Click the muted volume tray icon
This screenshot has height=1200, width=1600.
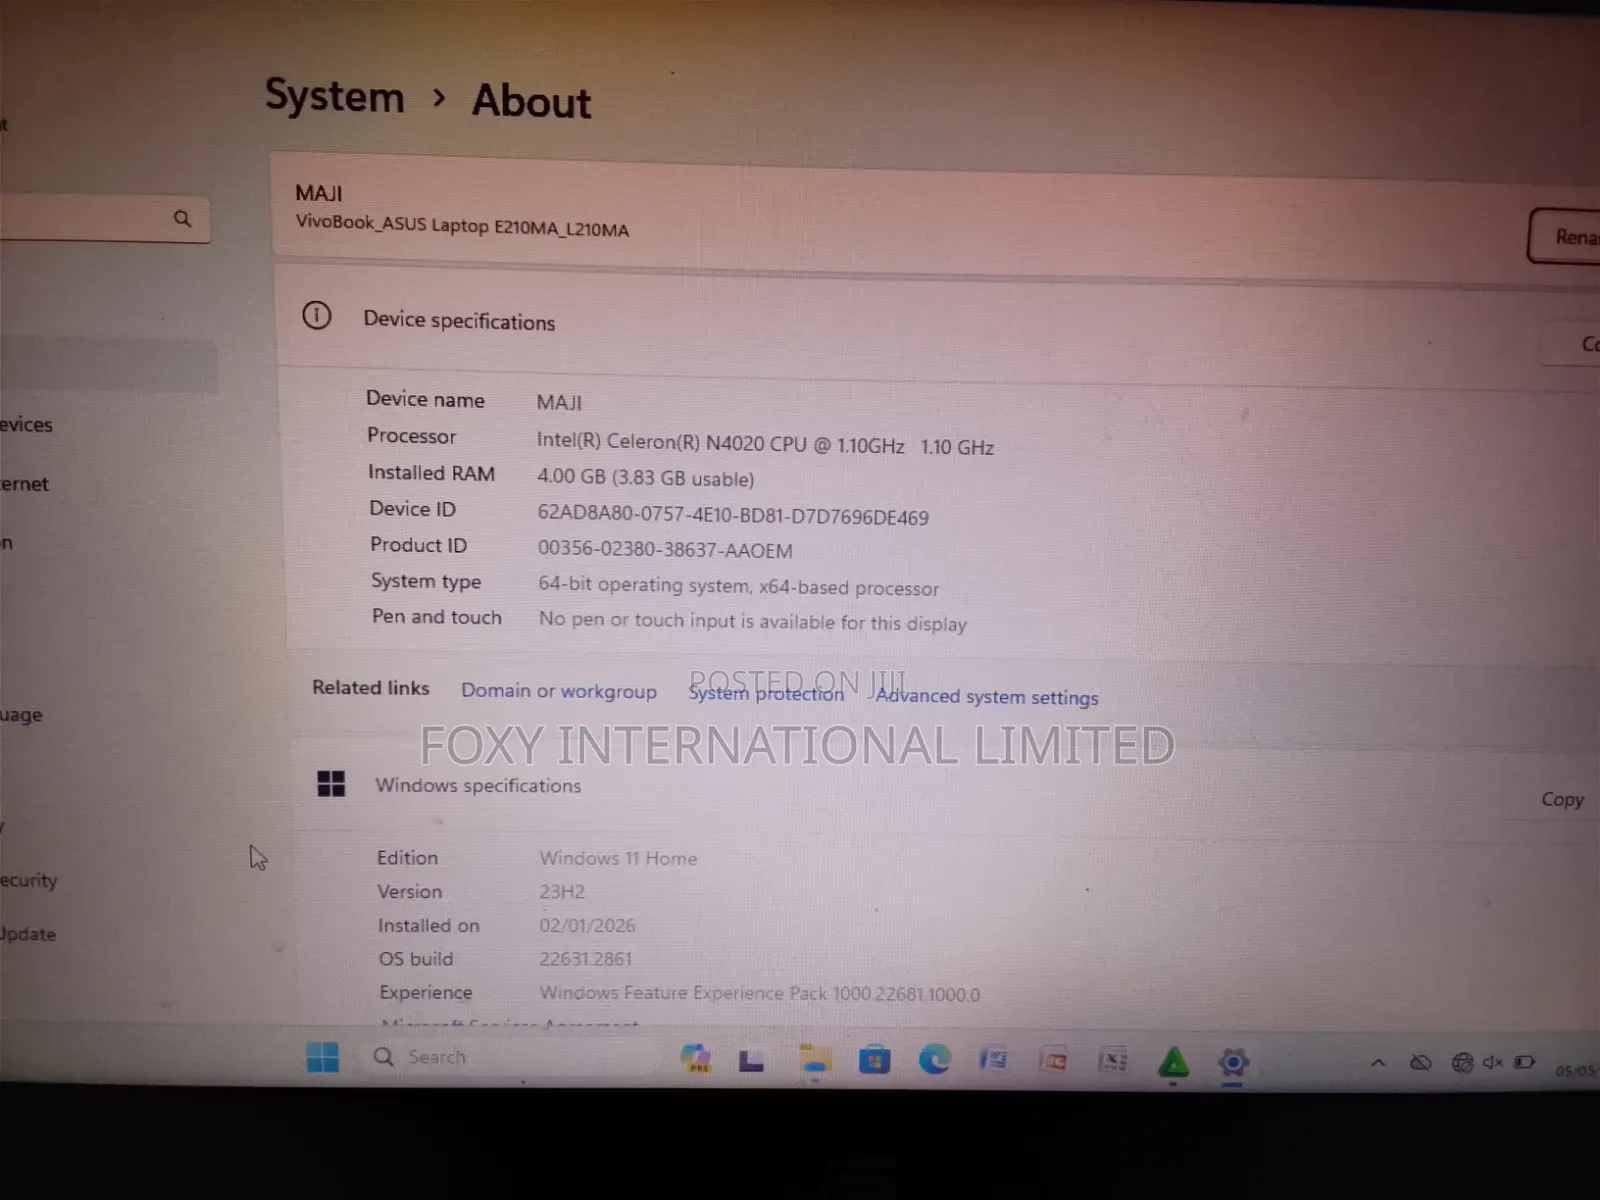tap(1492, 1063)
